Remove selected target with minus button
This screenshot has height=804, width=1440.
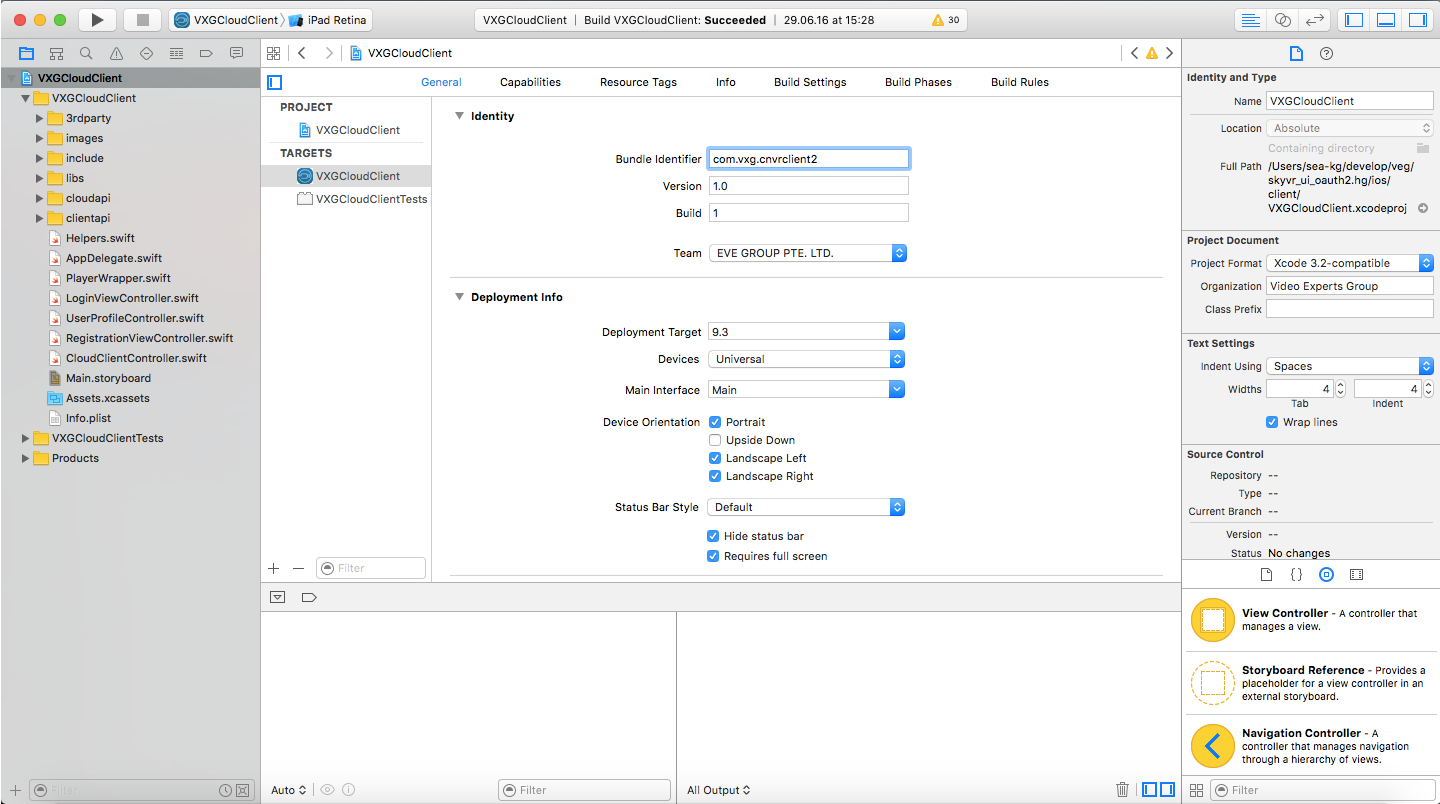(x=298, y=568)
